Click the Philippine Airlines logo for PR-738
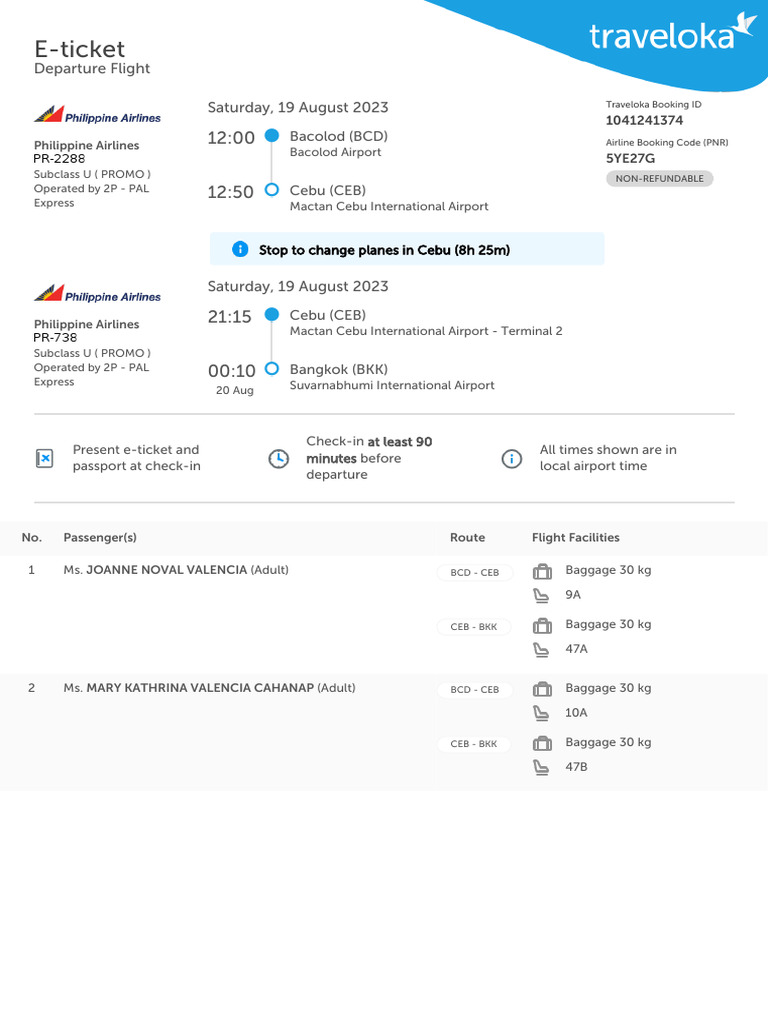 pyautogui.click(x=97, y=295)
